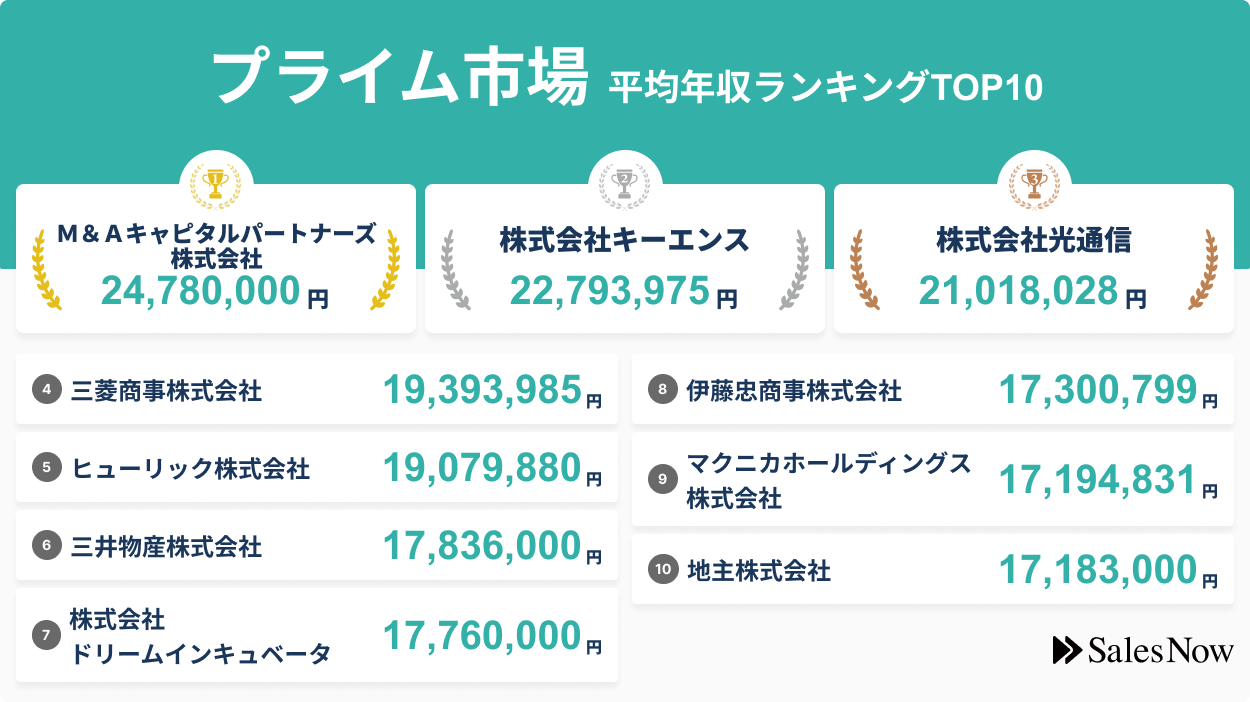The image size is (1250, 702).
Task: Click the ドリームインキュベータ salary 17,760,000
Action: point(482,636)
